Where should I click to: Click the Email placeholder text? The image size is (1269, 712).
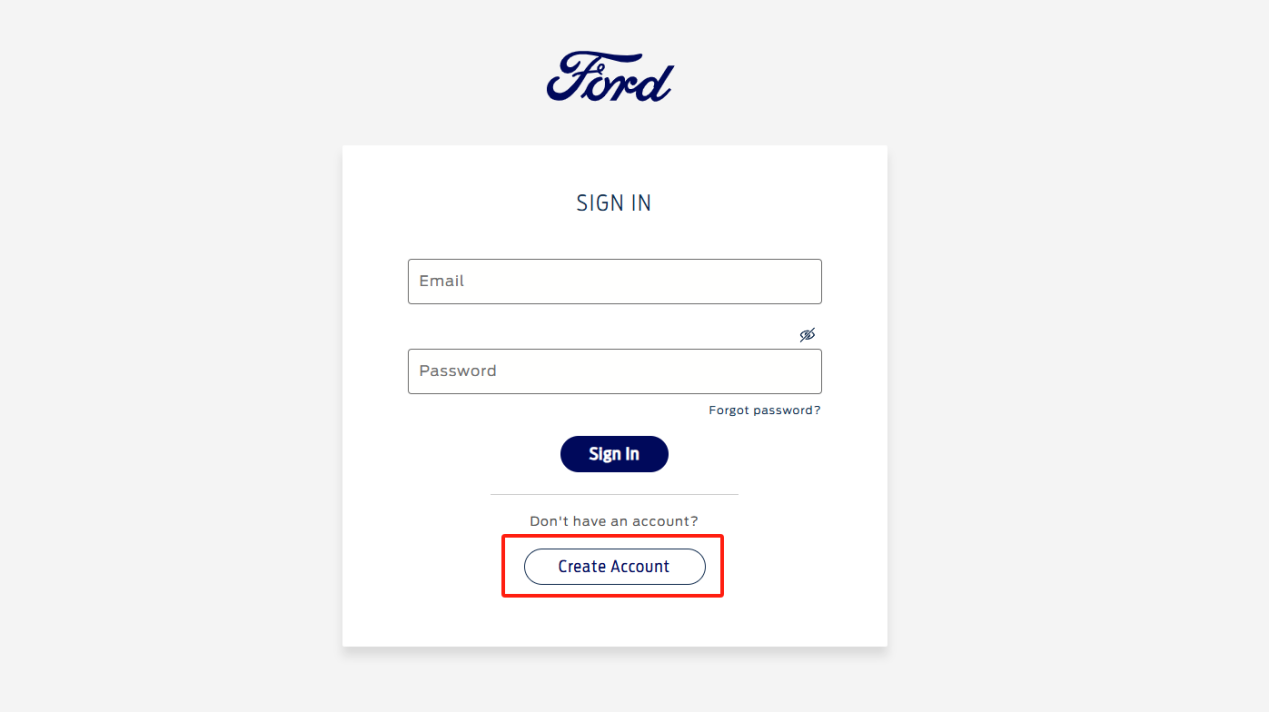click(442, 281)
